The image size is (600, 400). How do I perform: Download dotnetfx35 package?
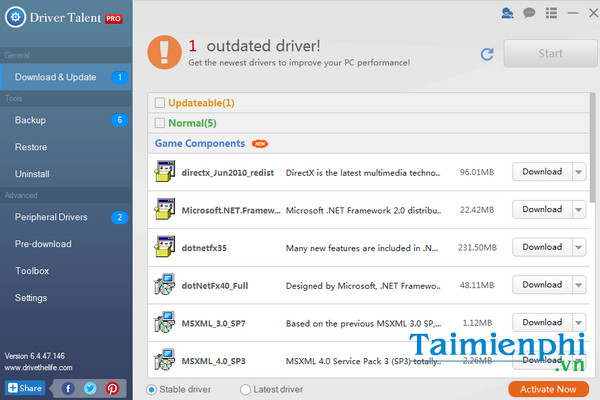click(542, 247)
